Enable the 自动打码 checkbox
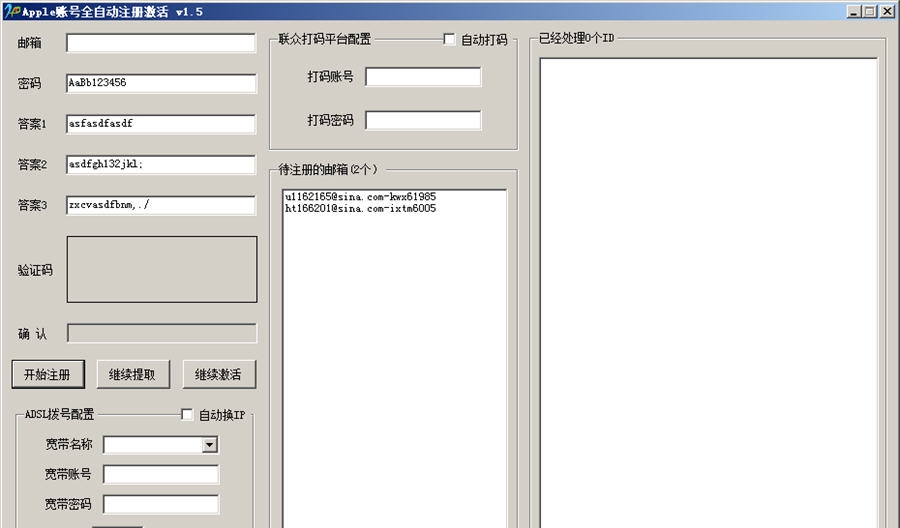900x528 pixels. pyautogui.click(x=449, y=39)
